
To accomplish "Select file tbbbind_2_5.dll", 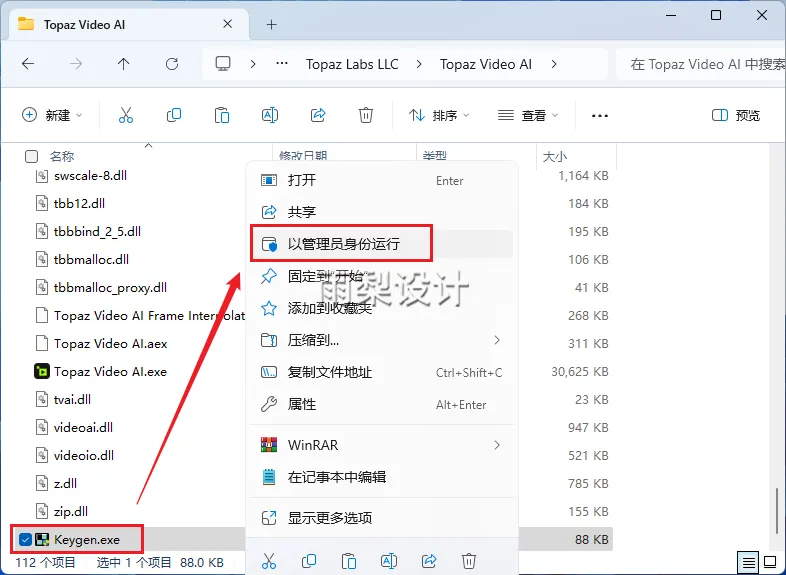I will [97, 232].
